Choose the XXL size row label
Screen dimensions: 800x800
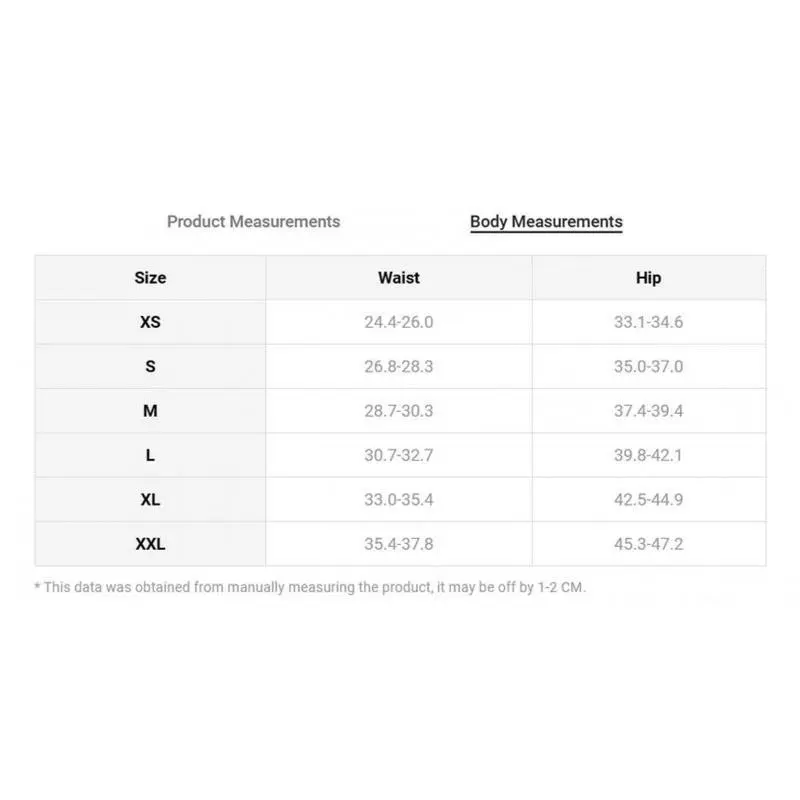[150, 544]
